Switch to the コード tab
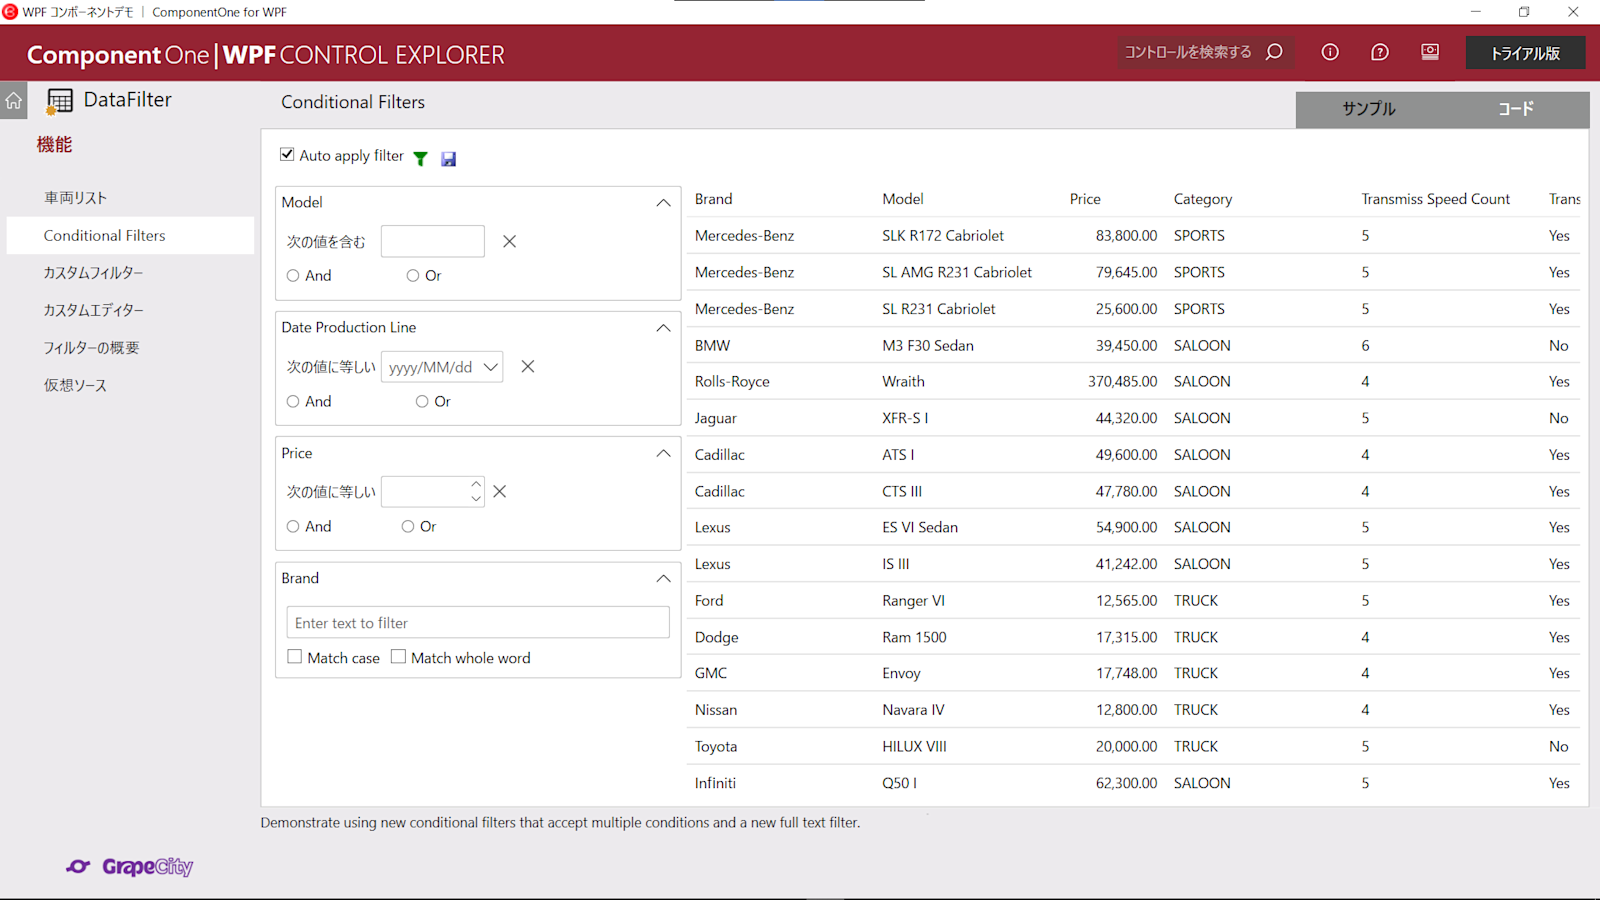 click(1516, 109)
